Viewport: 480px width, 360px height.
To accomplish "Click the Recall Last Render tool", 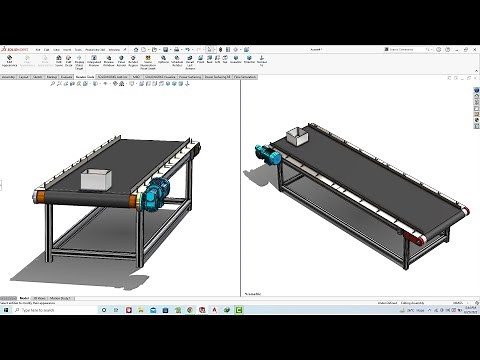I will coord(190,62).
